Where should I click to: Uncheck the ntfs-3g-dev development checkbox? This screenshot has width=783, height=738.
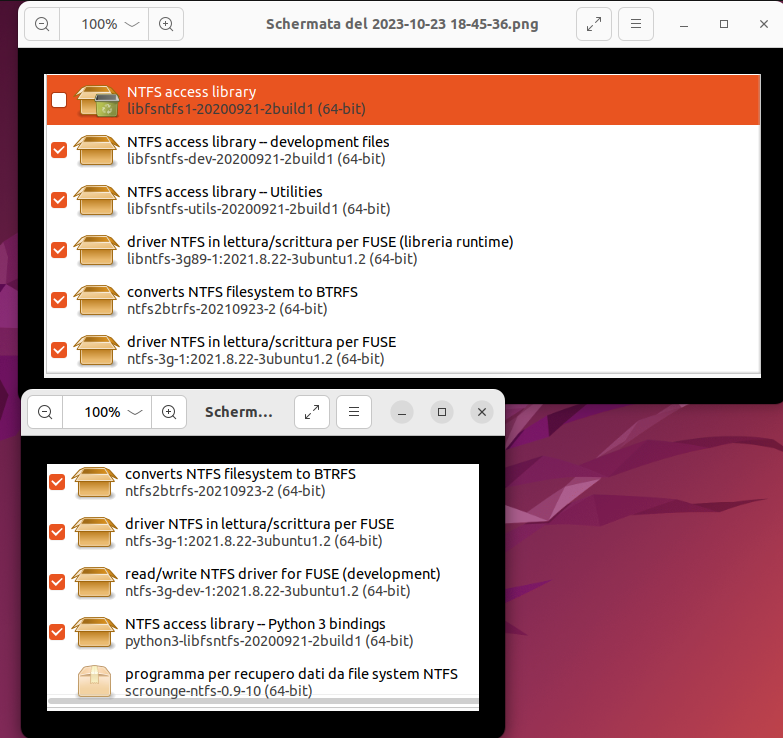coord(57,582)
